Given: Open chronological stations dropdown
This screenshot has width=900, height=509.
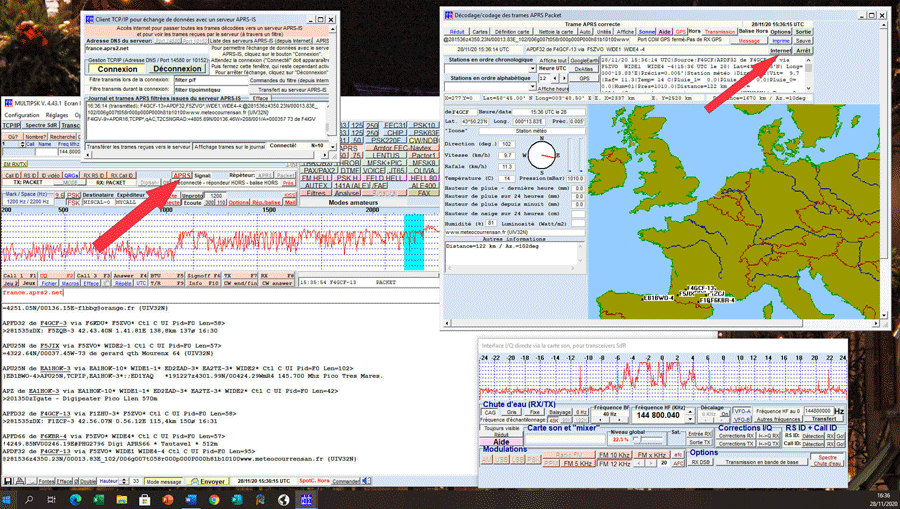Looking at the screenshot, I should 532,68.
